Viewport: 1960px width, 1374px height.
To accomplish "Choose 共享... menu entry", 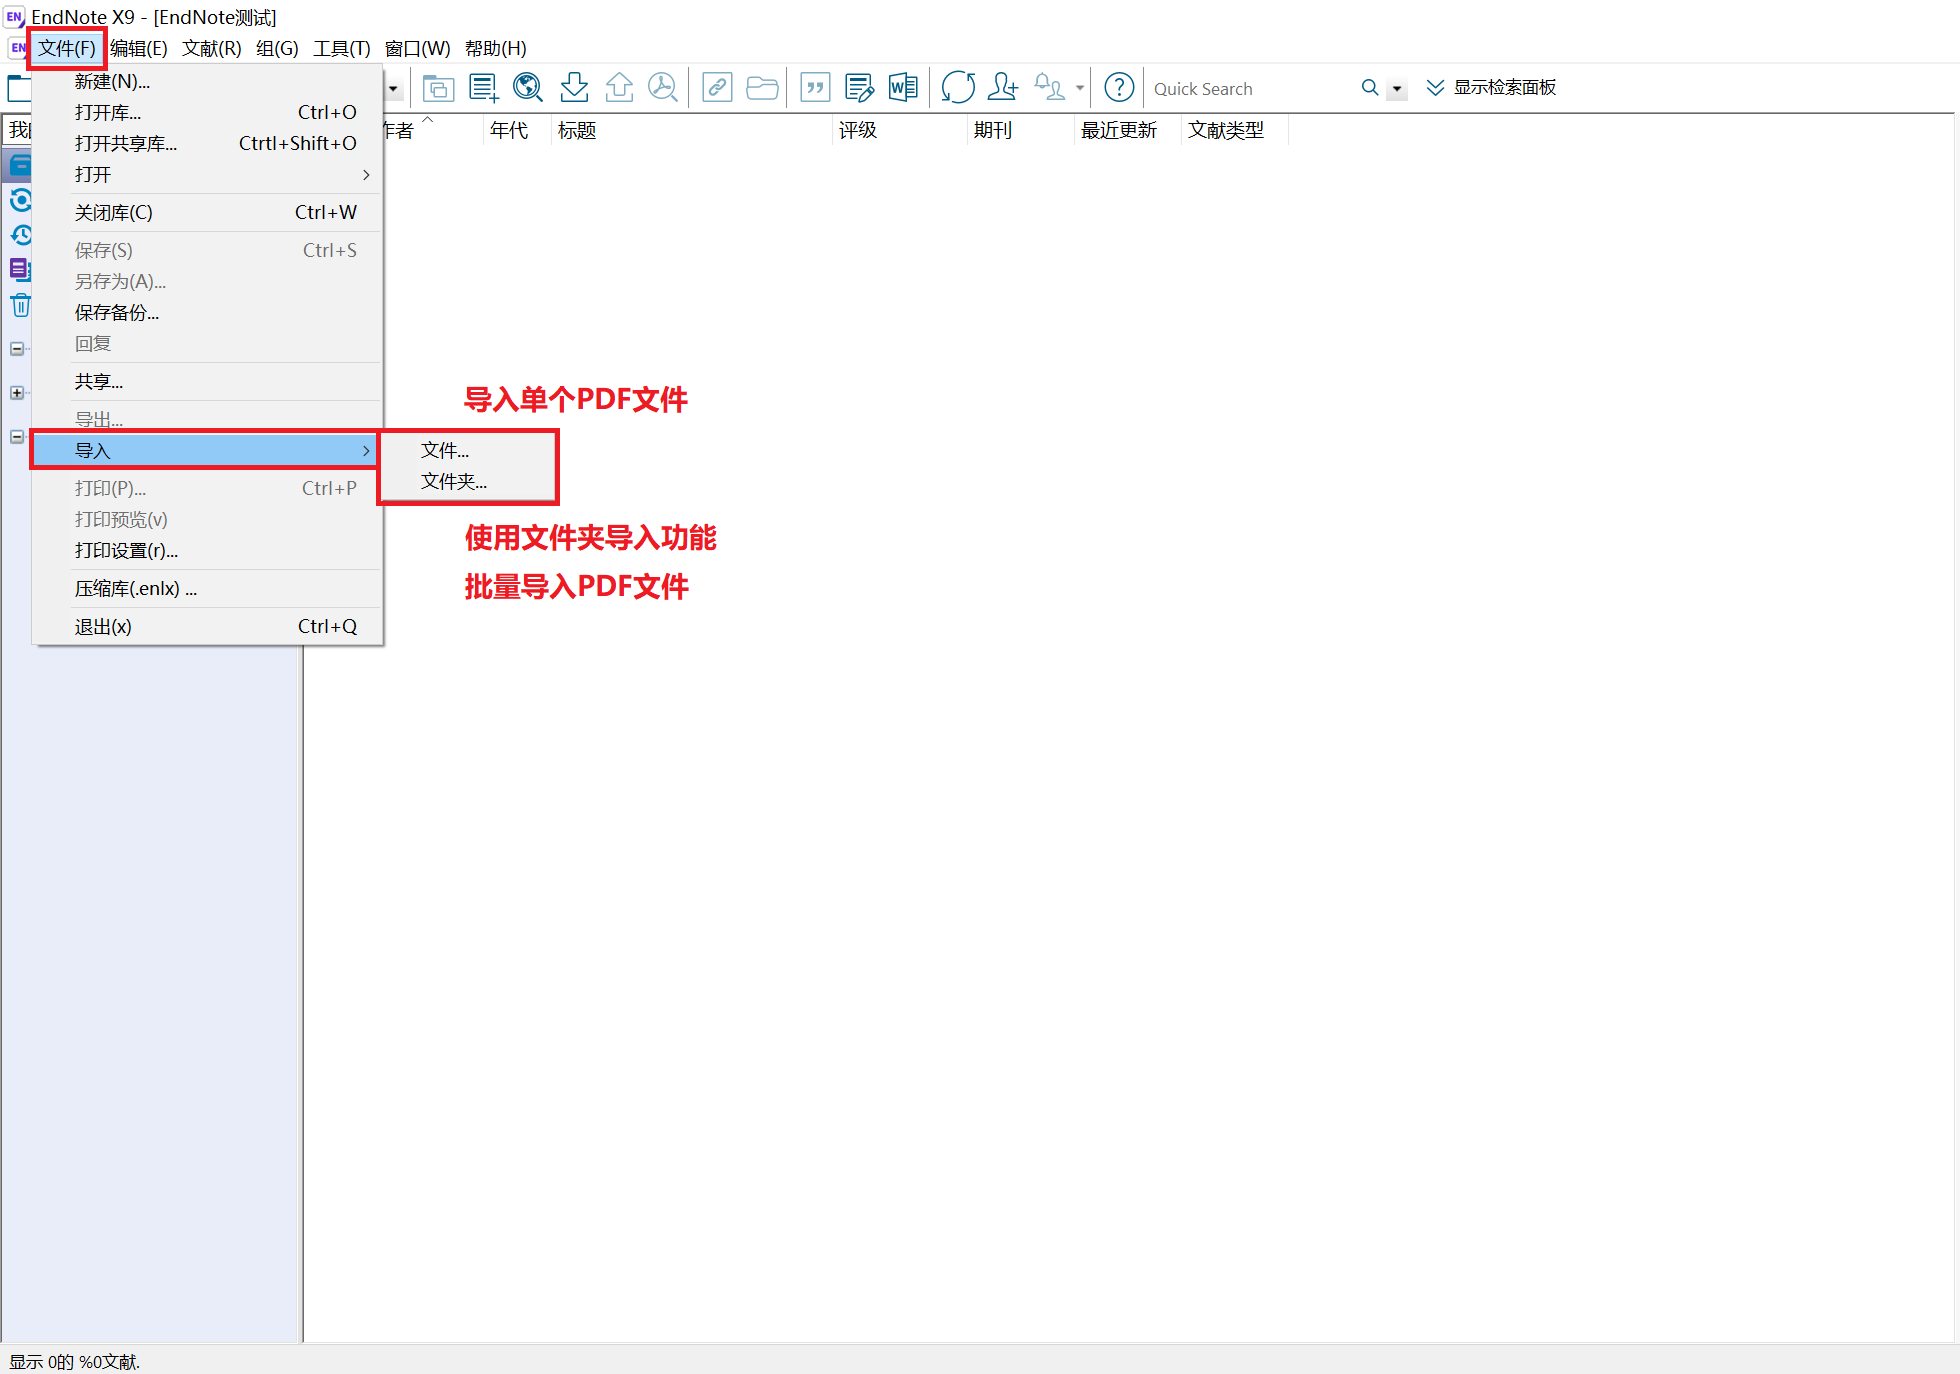I will 207,382.
